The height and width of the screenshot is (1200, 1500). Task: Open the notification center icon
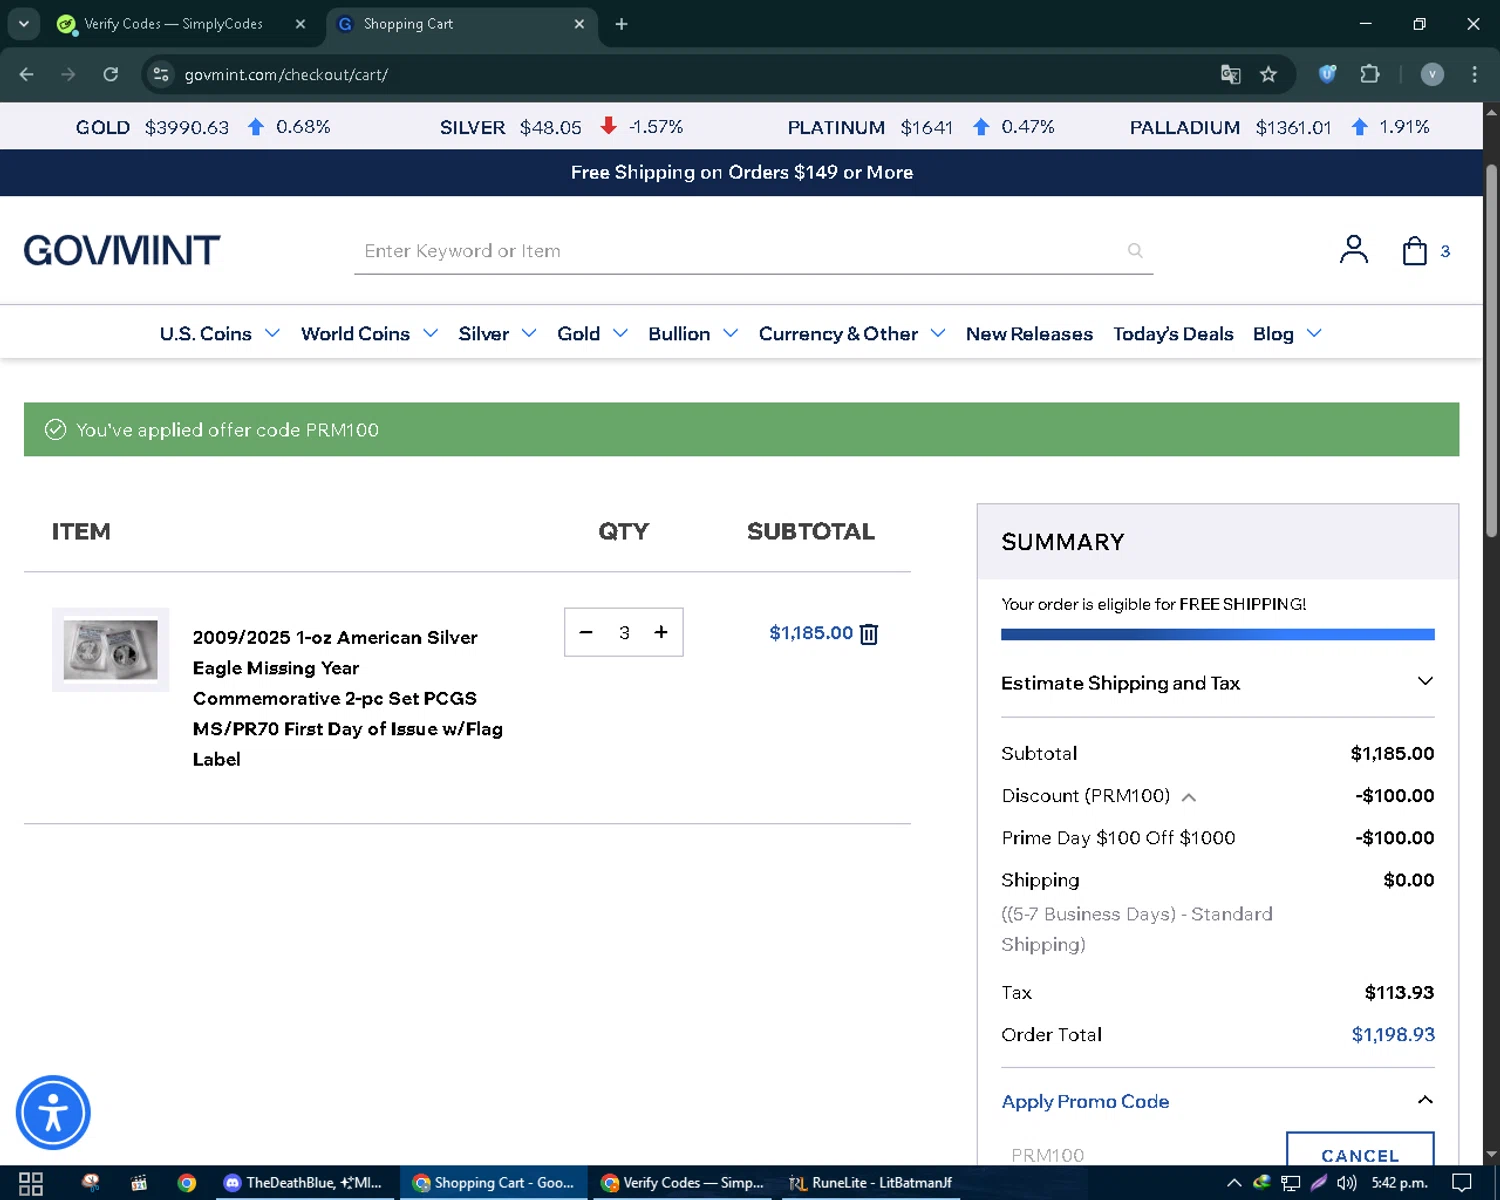[1461, 1183]
